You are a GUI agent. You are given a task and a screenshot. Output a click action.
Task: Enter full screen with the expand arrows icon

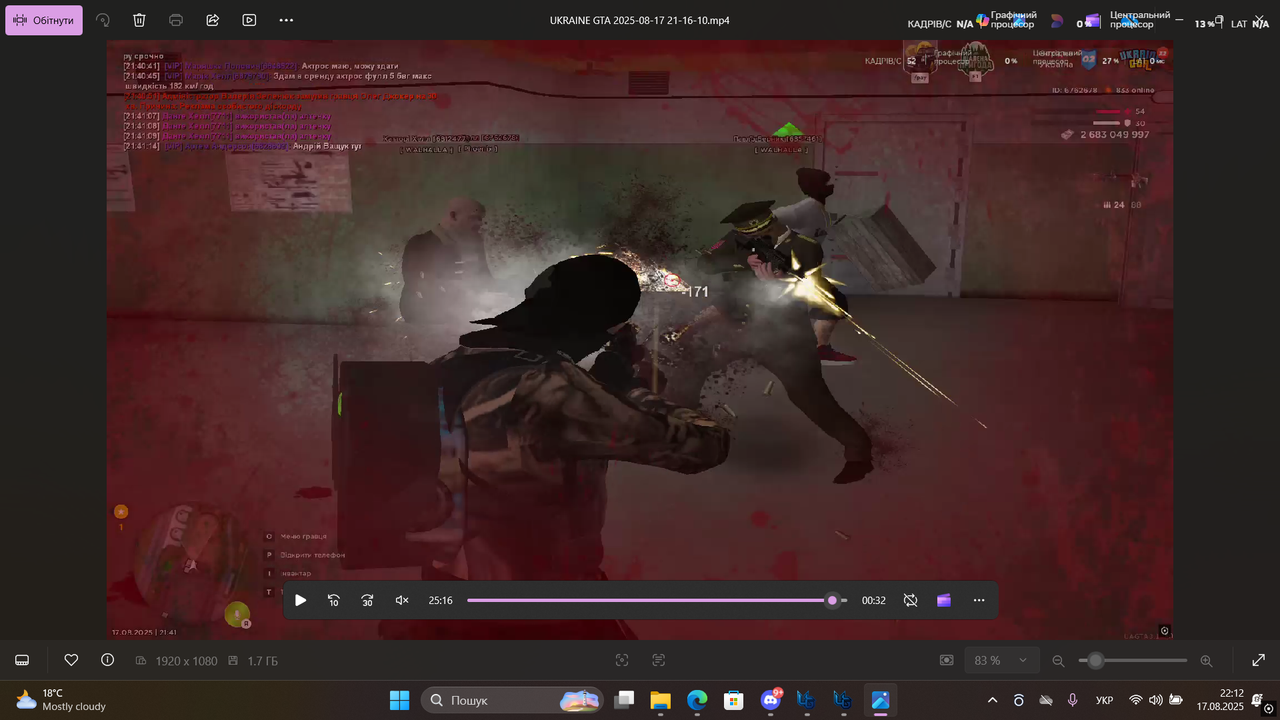pyautogui.click(x=1259, y=660)
